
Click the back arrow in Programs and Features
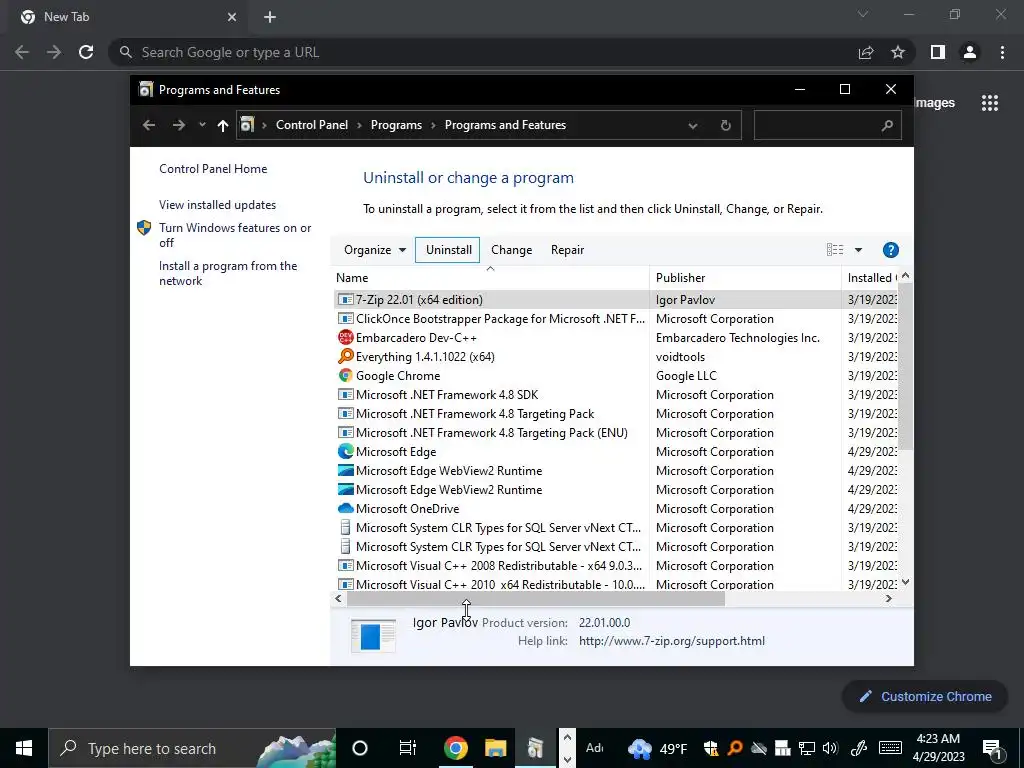pyautogui.click(x=149, y=125)
